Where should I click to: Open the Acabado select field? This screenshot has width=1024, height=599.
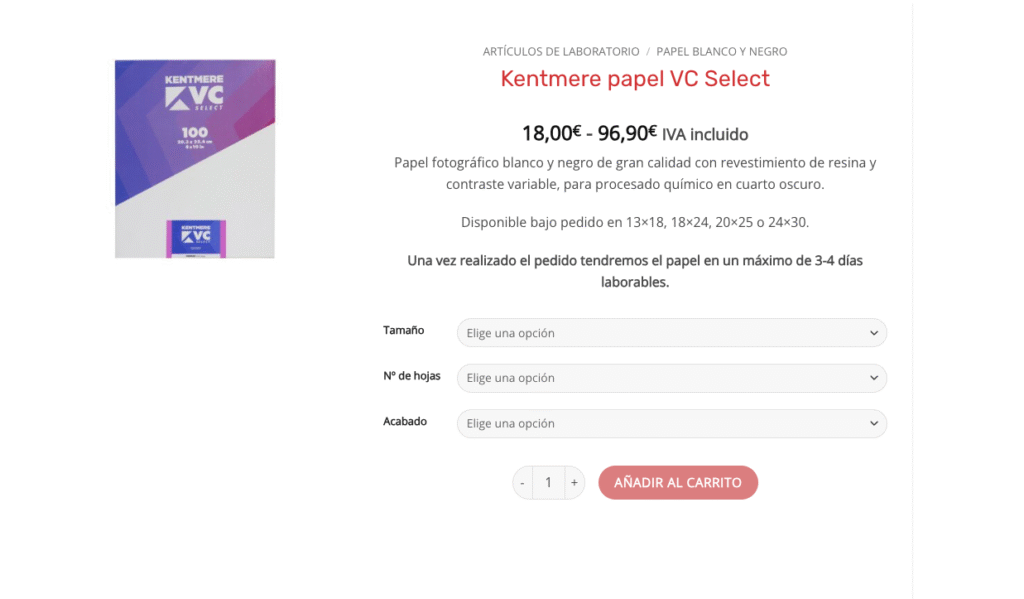click(660, 423)
